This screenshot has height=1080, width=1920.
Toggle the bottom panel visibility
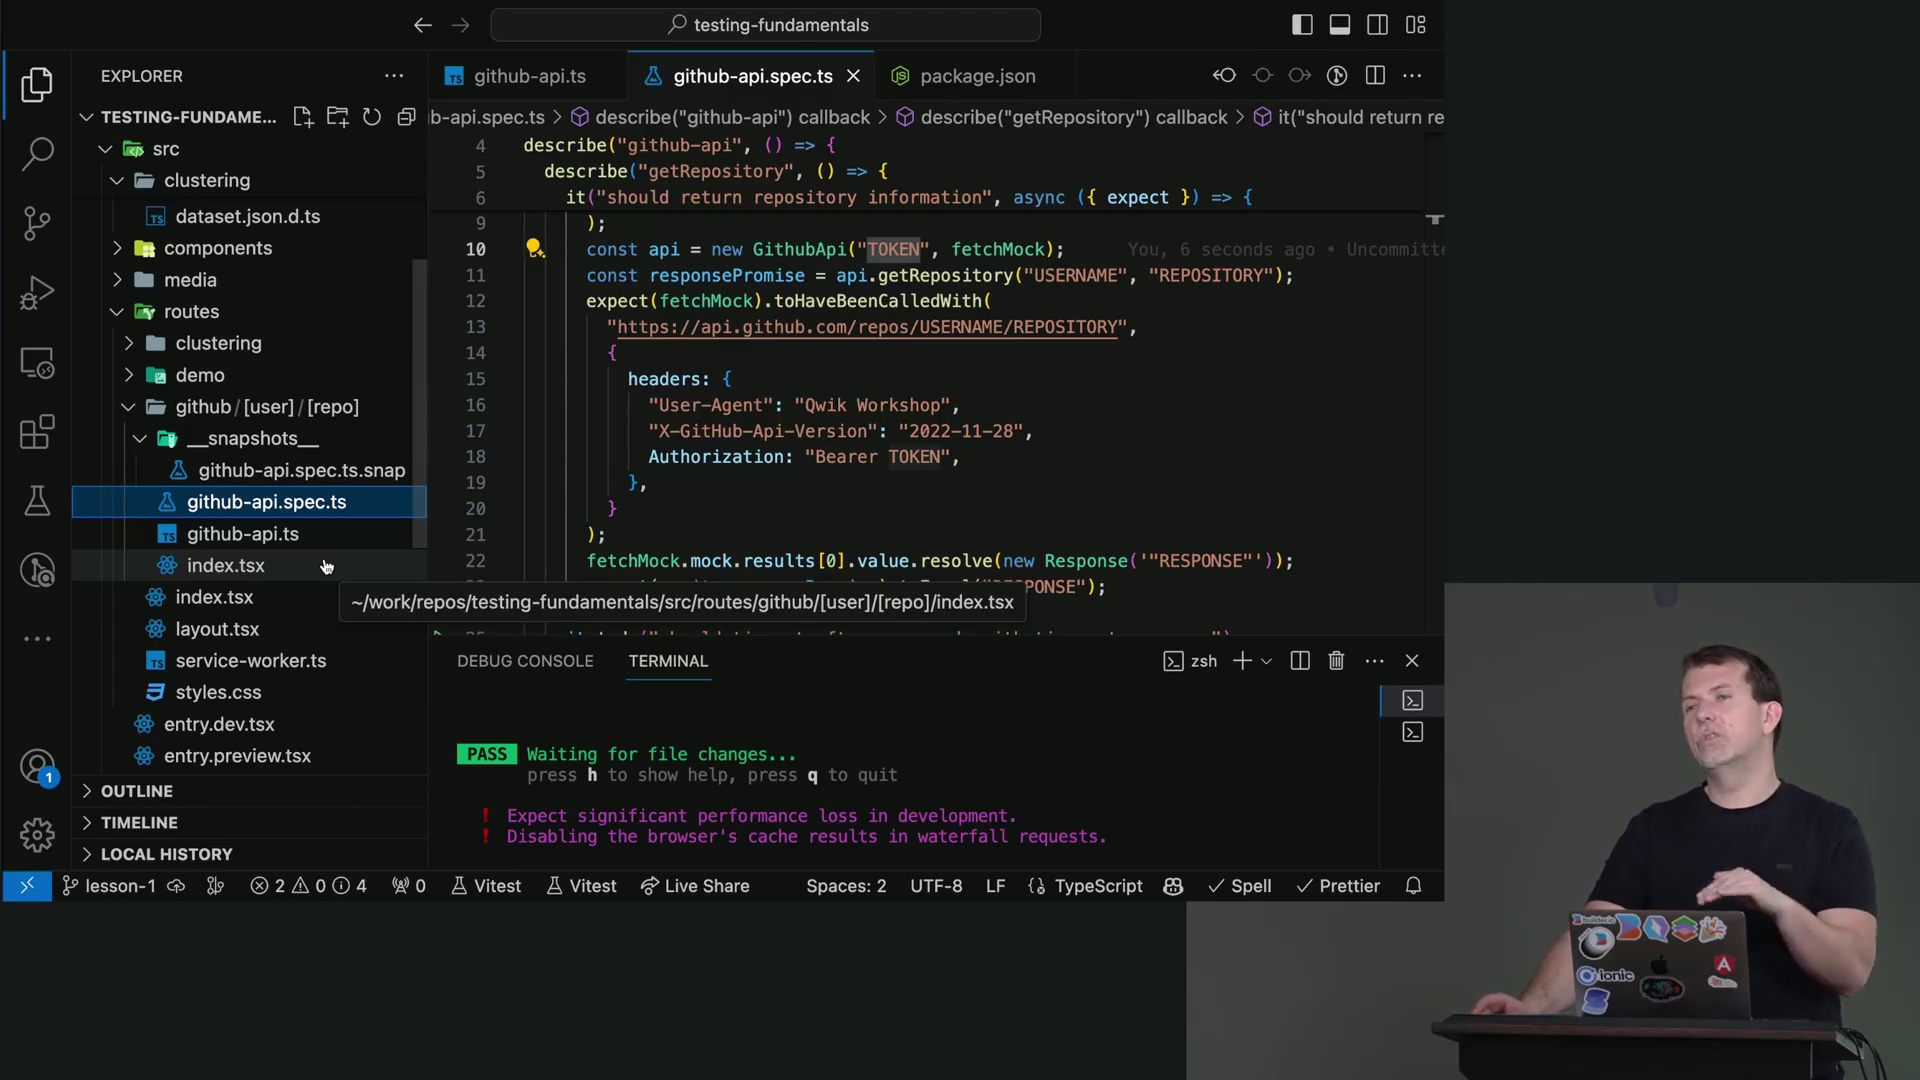coord(1340,25)
